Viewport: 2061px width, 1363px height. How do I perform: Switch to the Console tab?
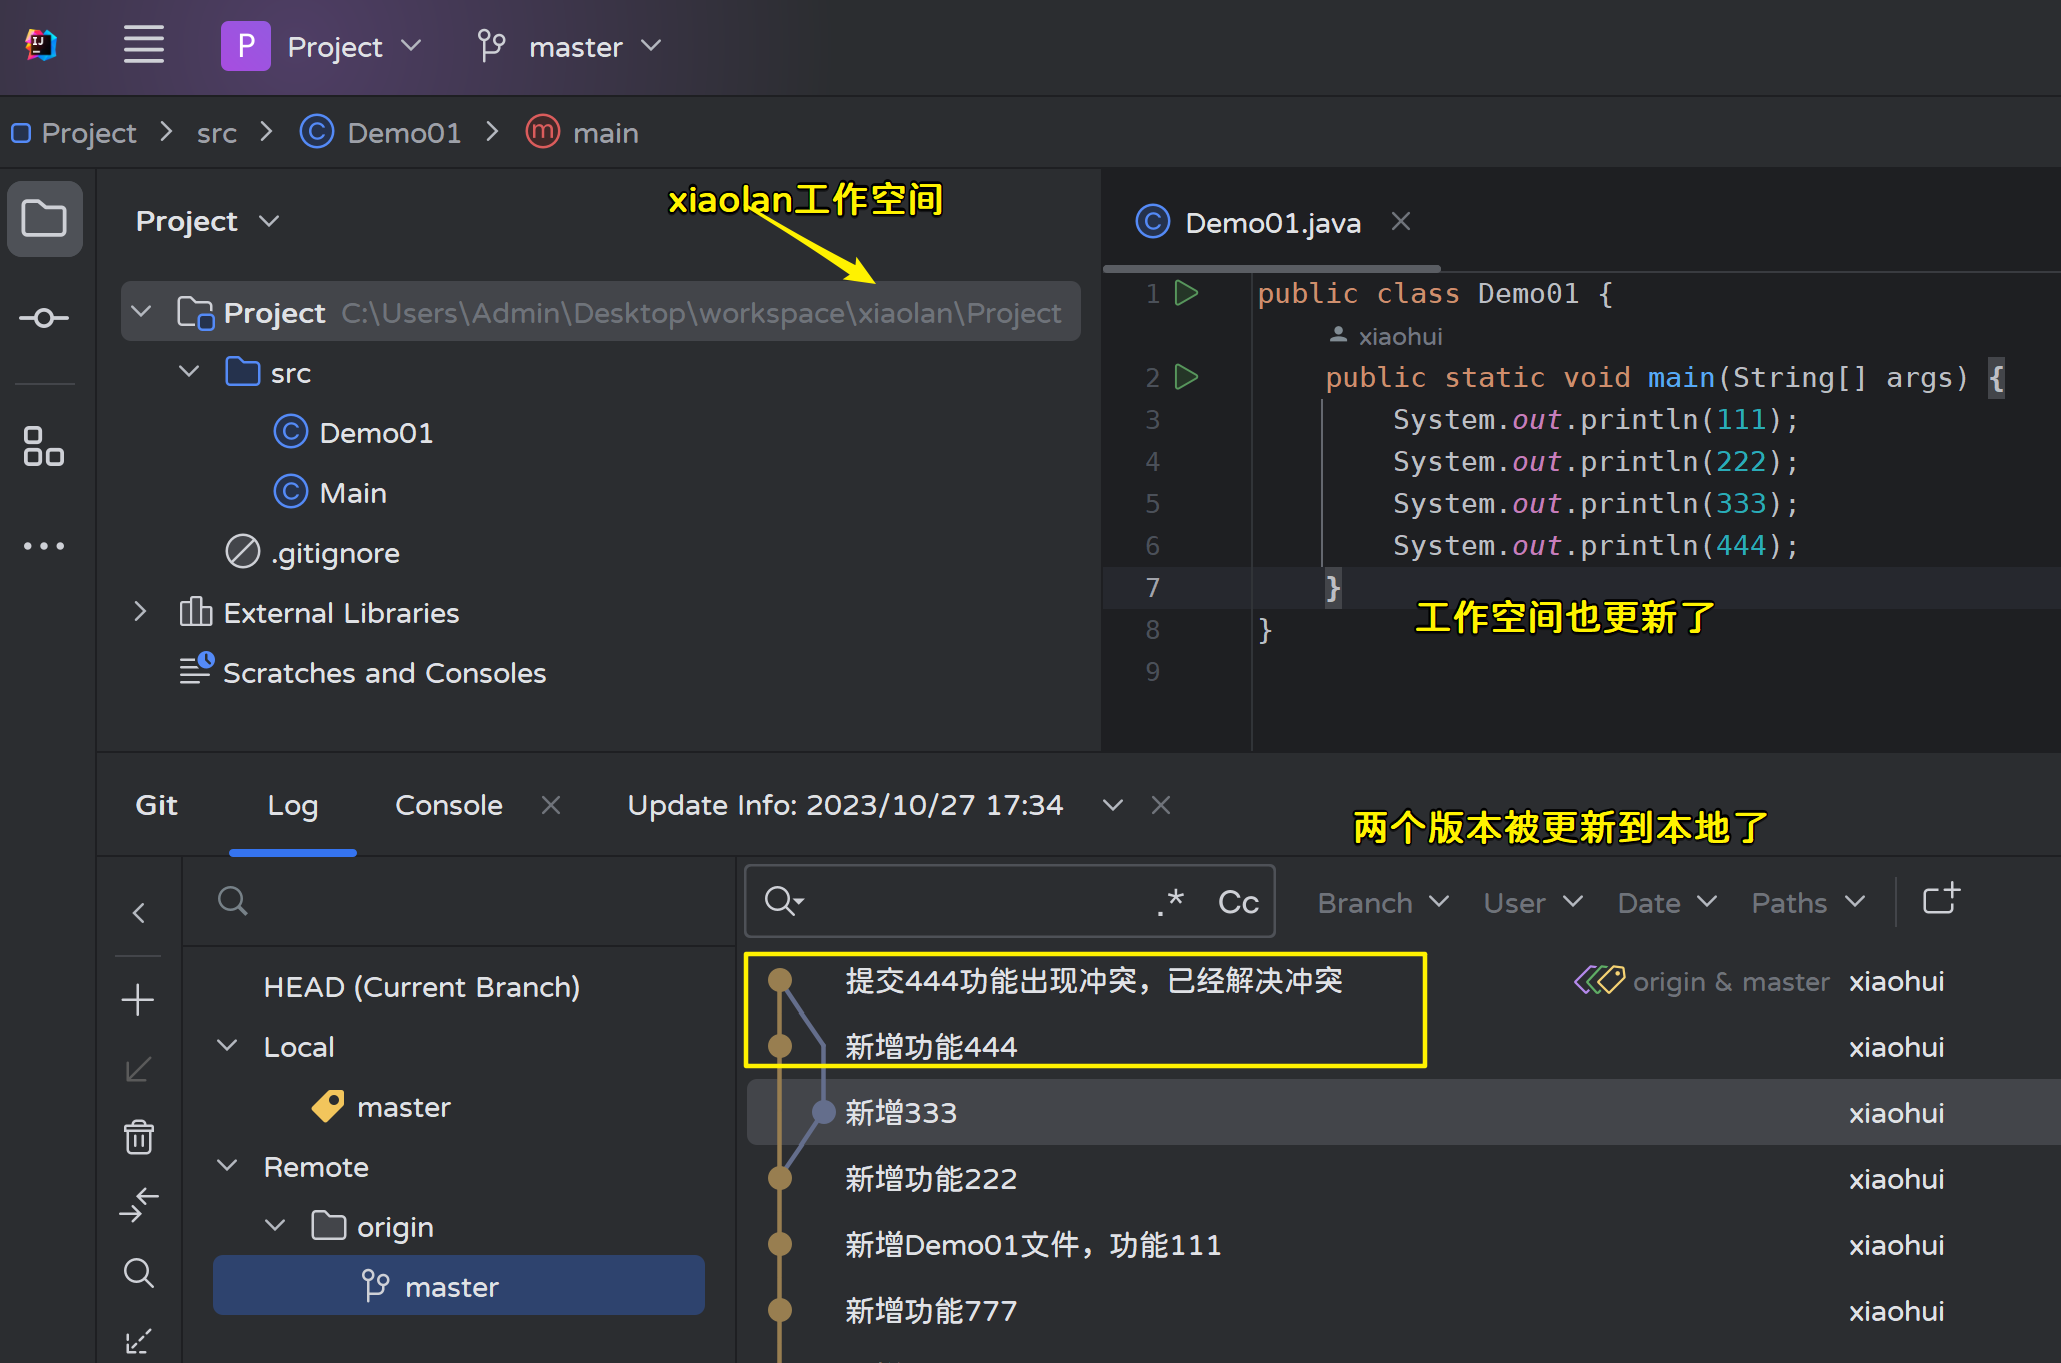pyautogui.click(x=448, y=805)
